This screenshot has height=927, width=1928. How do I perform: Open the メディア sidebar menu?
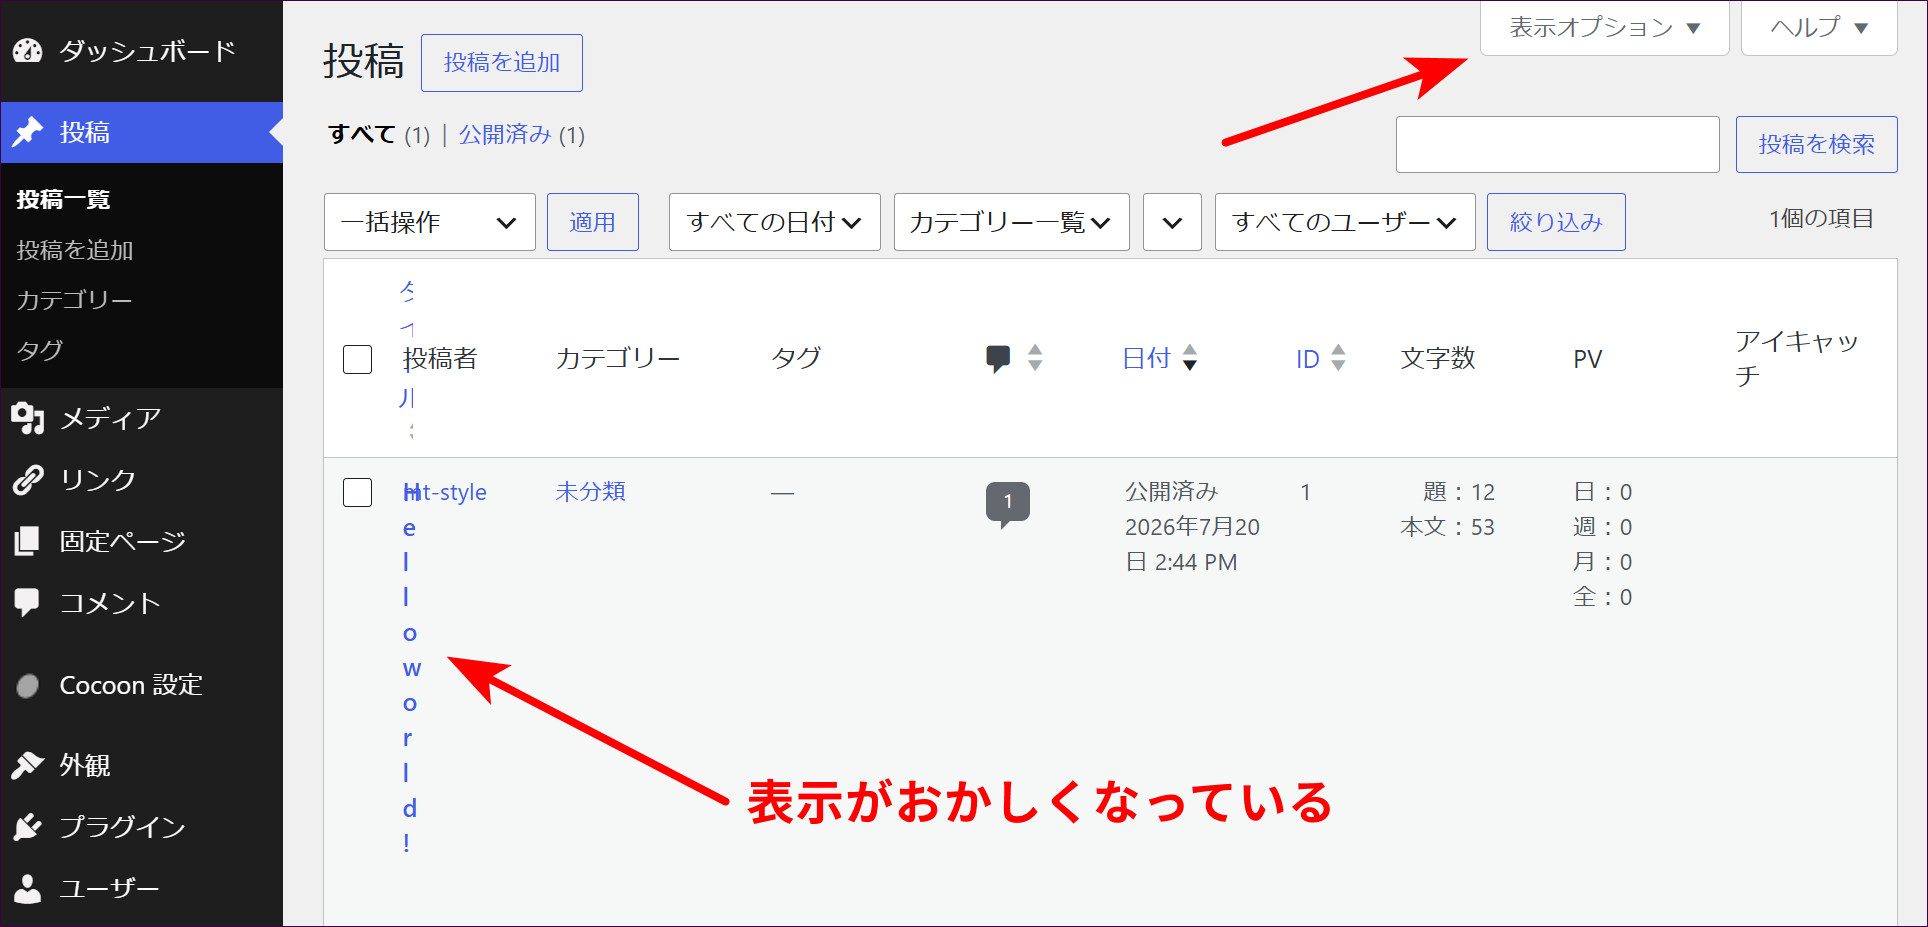coord(142,418)
